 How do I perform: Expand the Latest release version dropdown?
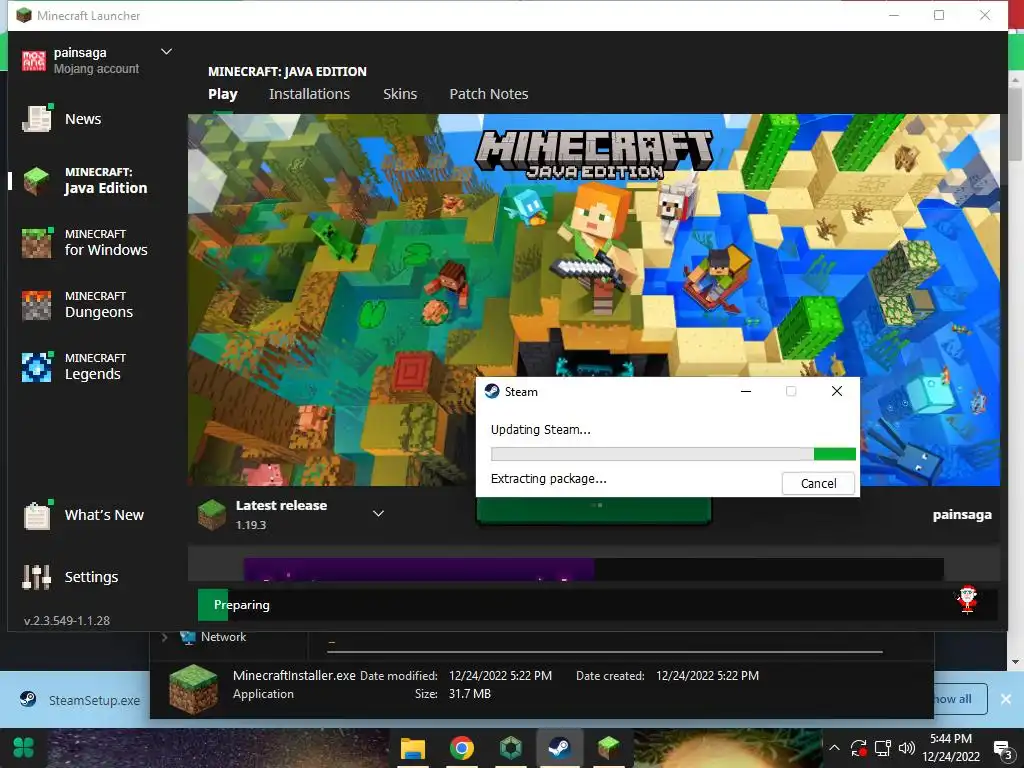click(x=378, y=514)
